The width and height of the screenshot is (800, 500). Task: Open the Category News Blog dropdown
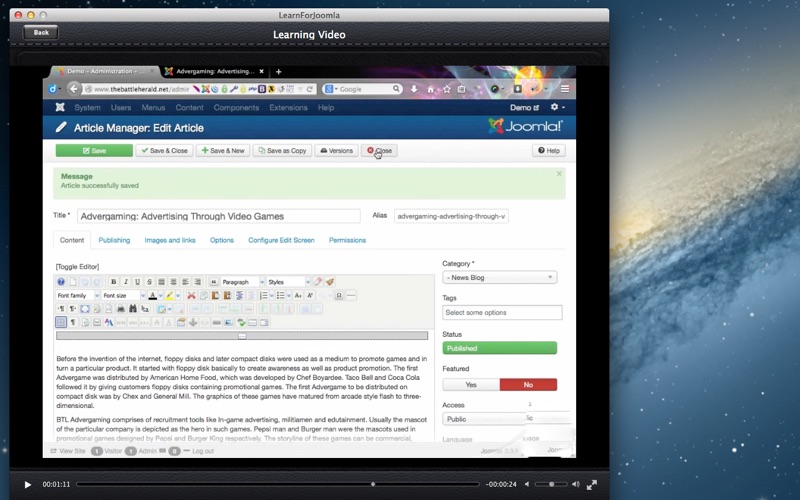click(x=499, y=278)
